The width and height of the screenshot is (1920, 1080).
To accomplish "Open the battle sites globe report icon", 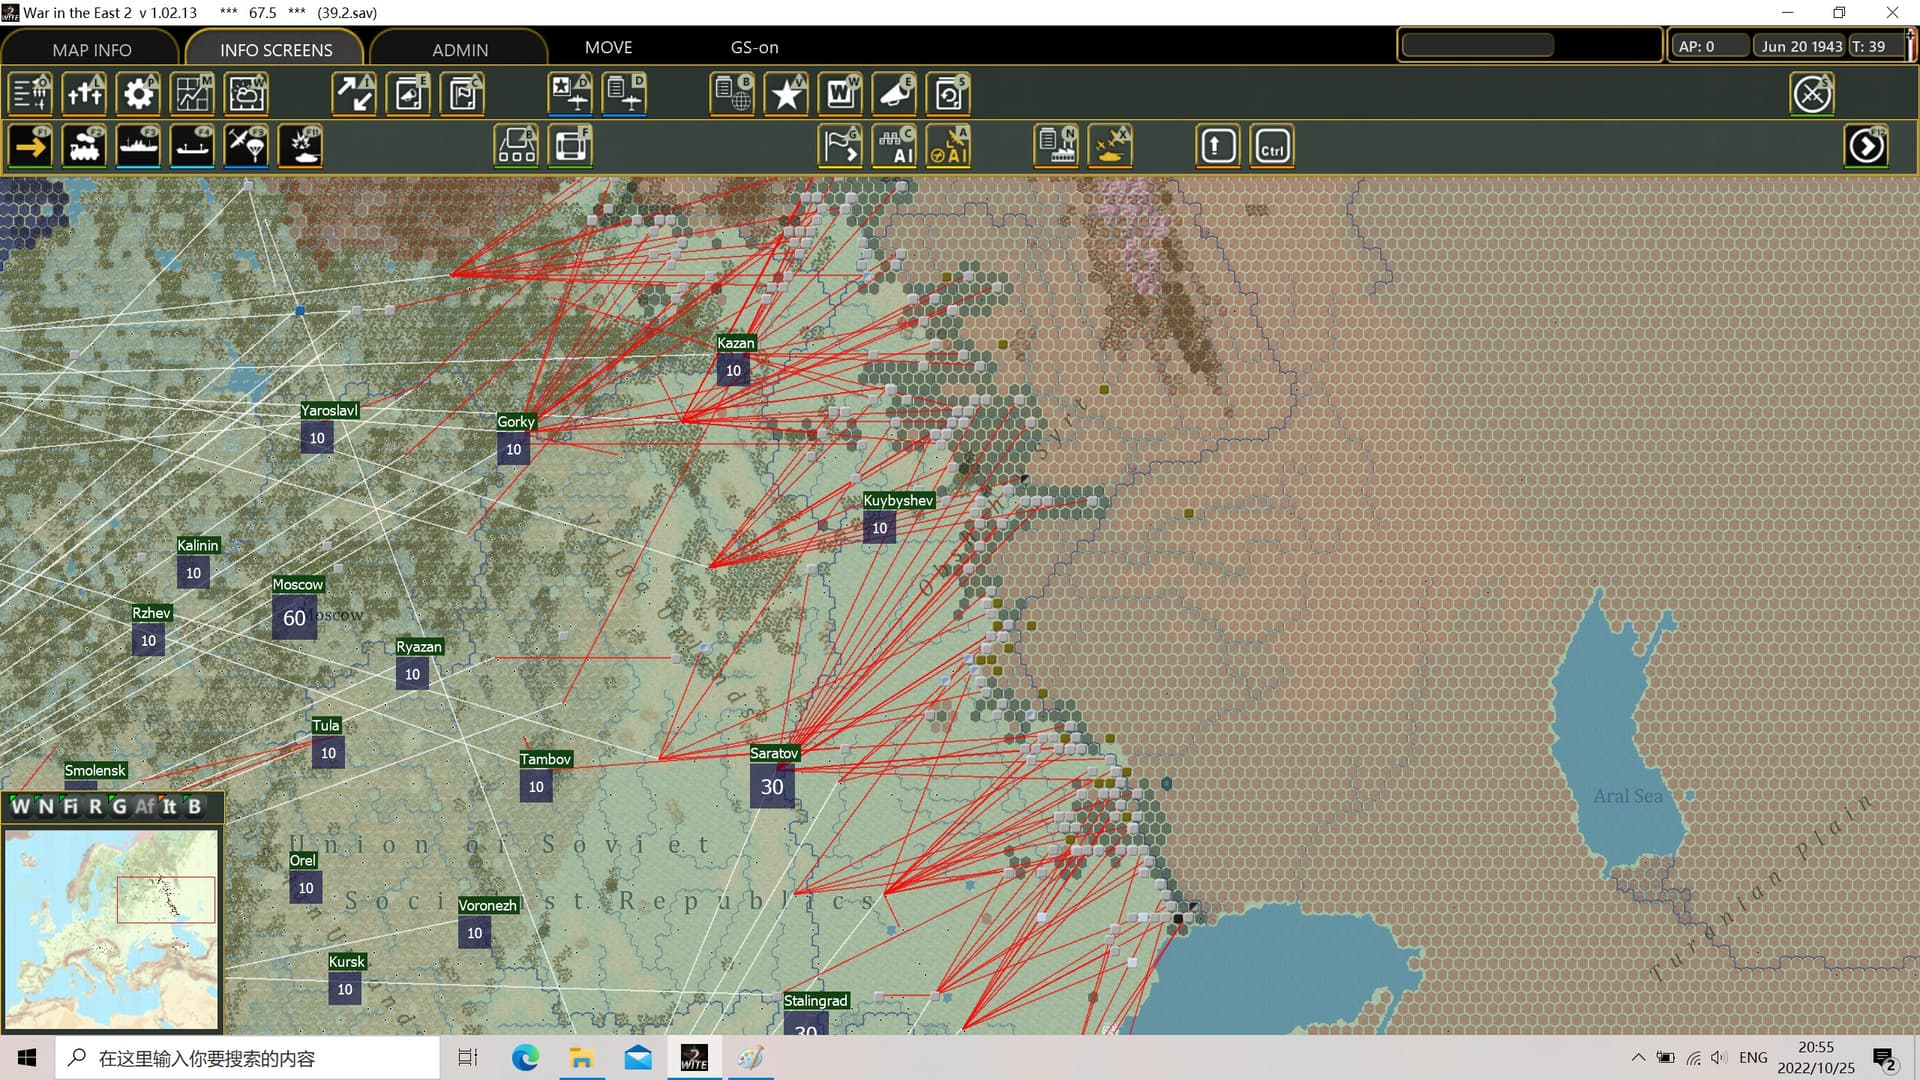I will pyautogui.click(x=733, y=94).
